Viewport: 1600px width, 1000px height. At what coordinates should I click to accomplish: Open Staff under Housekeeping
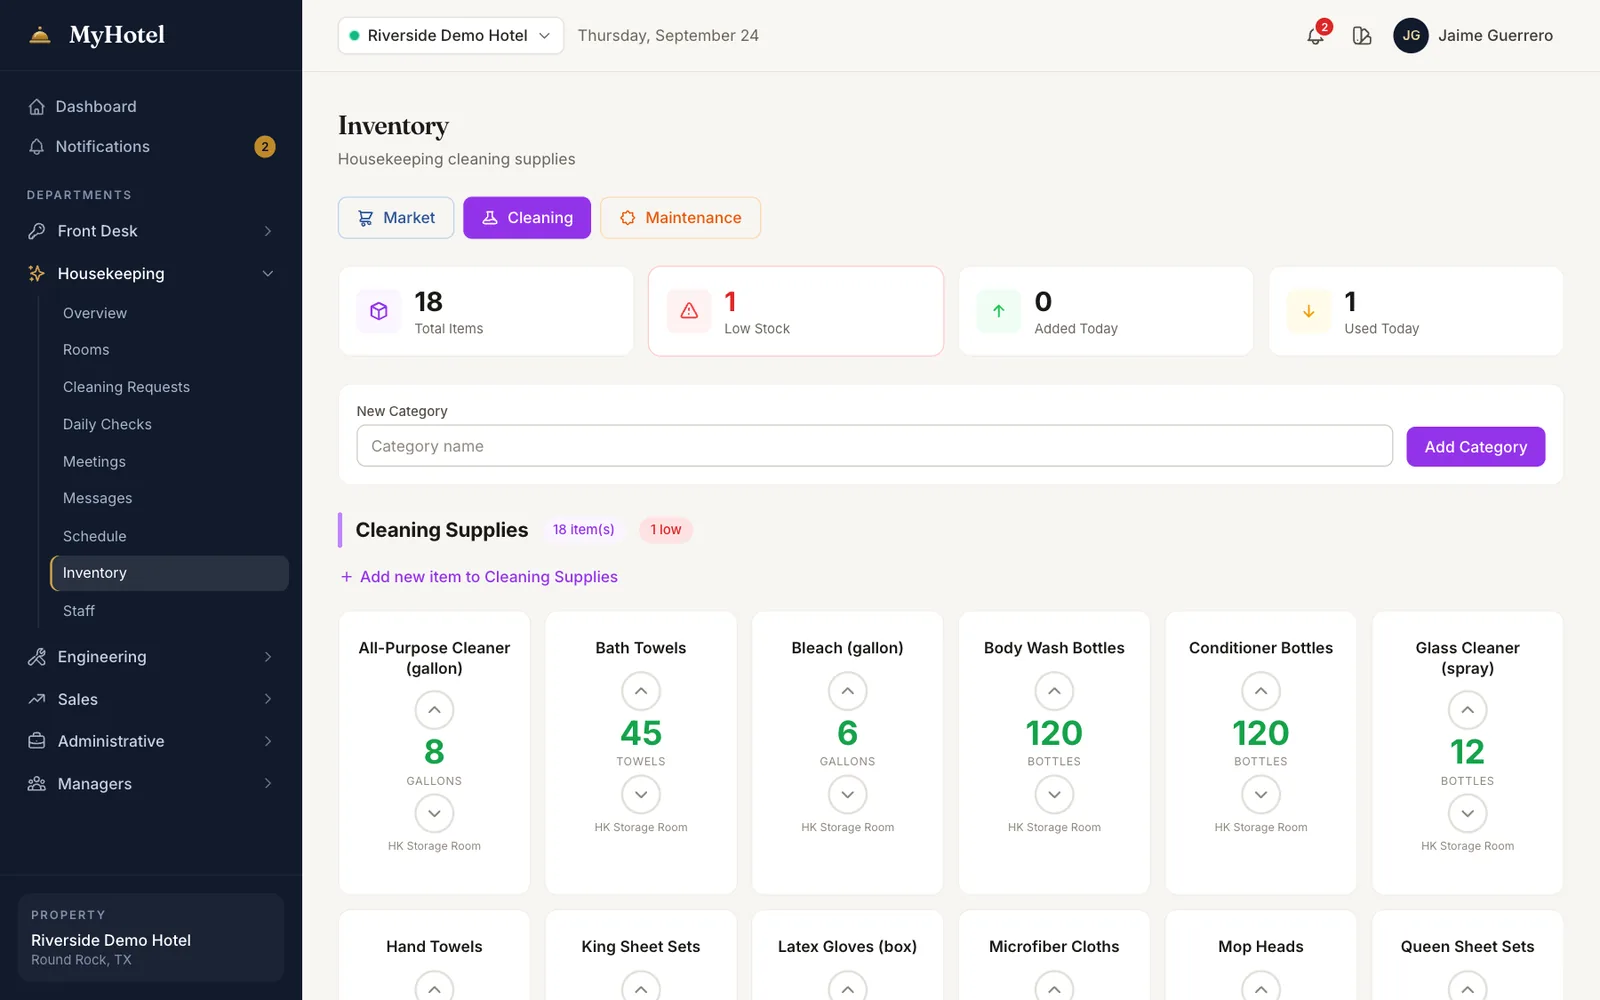click(x=79, y=611)
